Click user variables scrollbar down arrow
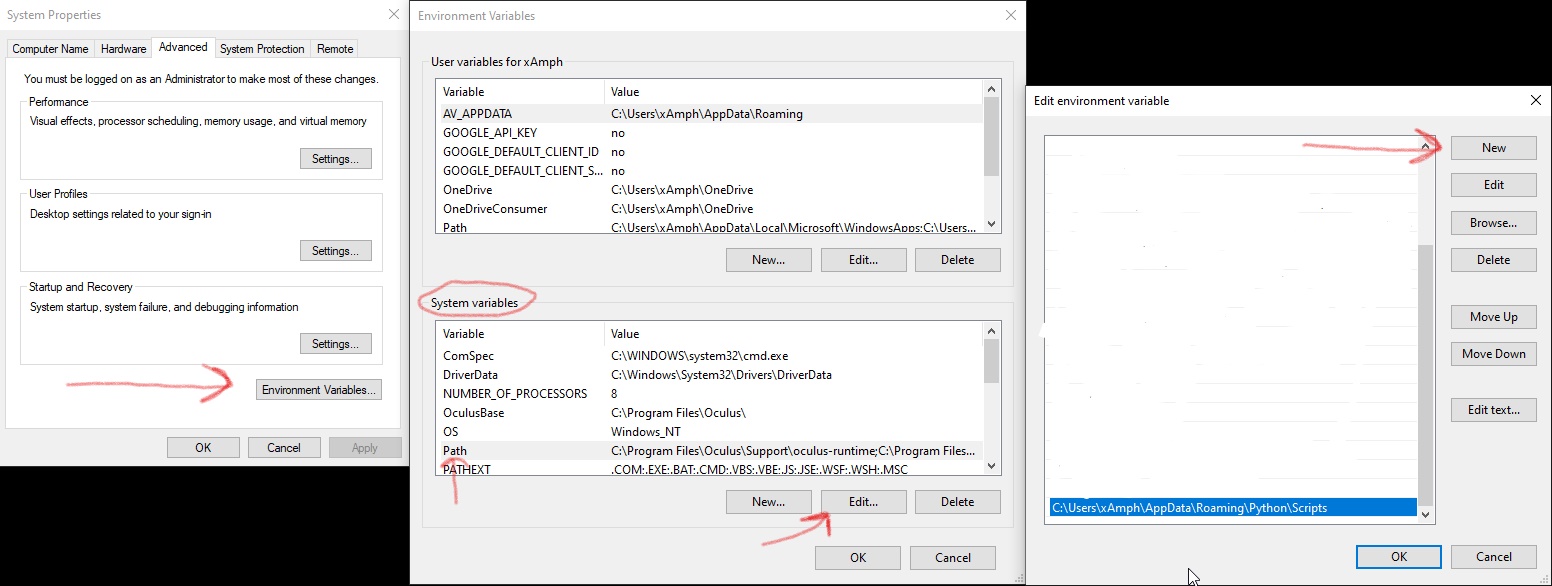 991,225
